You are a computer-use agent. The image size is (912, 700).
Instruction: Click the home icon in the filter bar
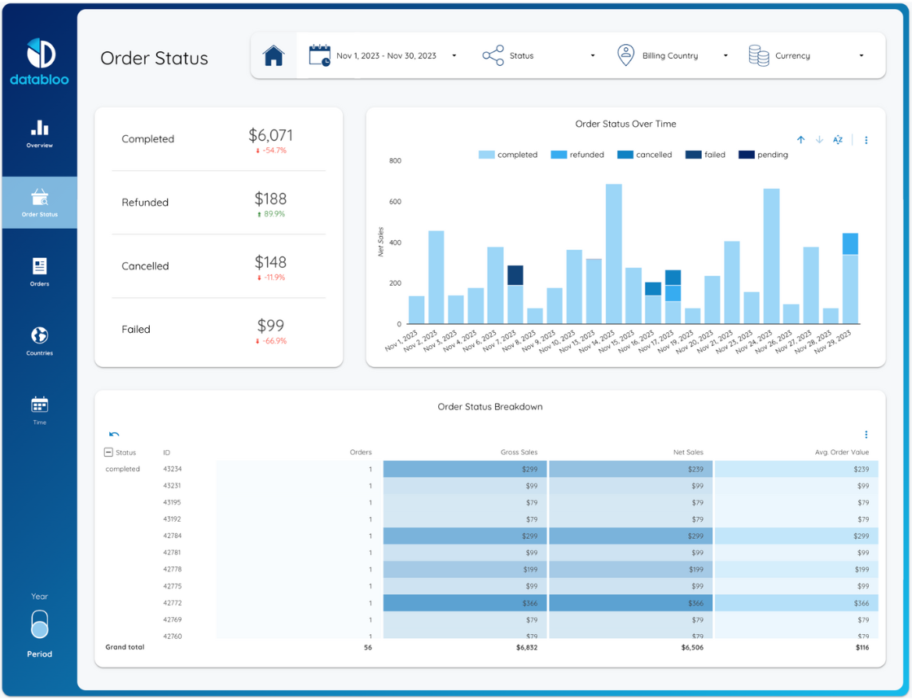tap(274, 55)
